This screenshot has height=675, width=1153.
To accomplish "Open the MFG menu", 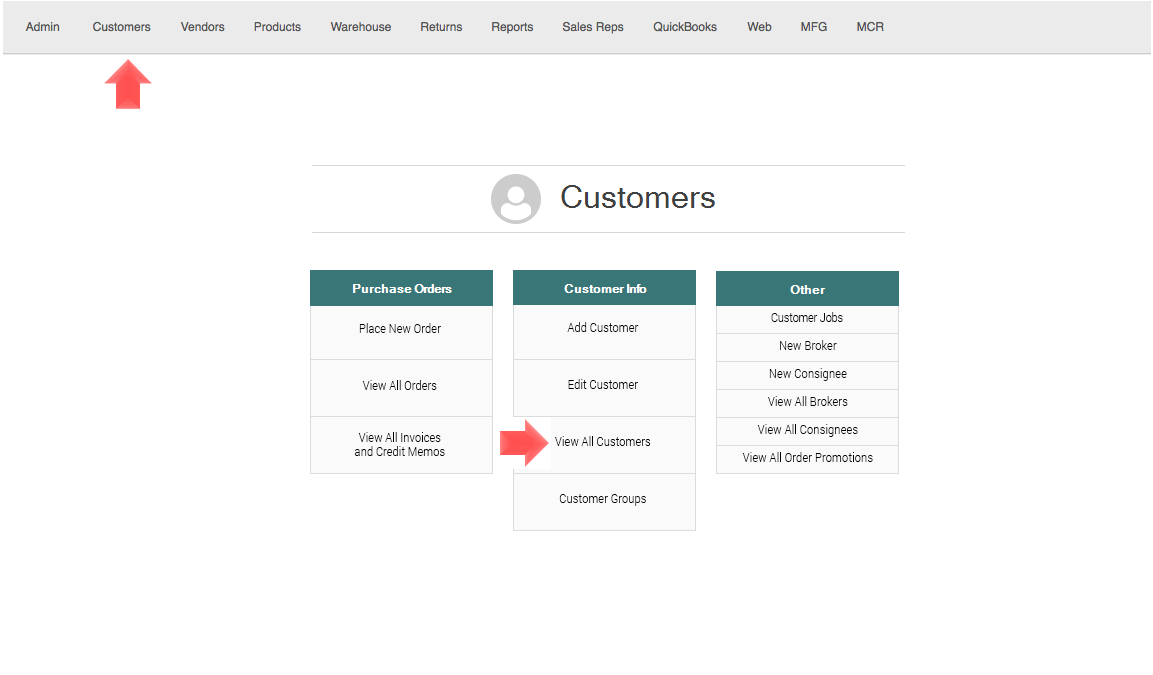I will (x=814, y=27).
